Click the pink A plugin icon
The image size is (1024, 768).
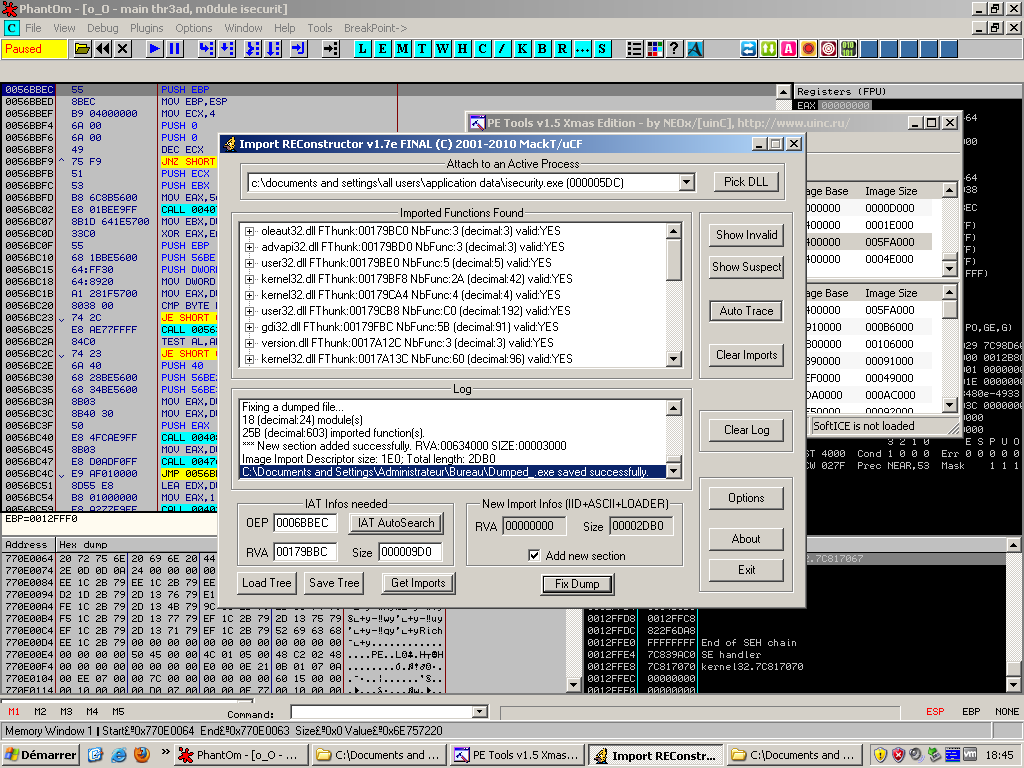pyautogui.click(x=789, y=49)
